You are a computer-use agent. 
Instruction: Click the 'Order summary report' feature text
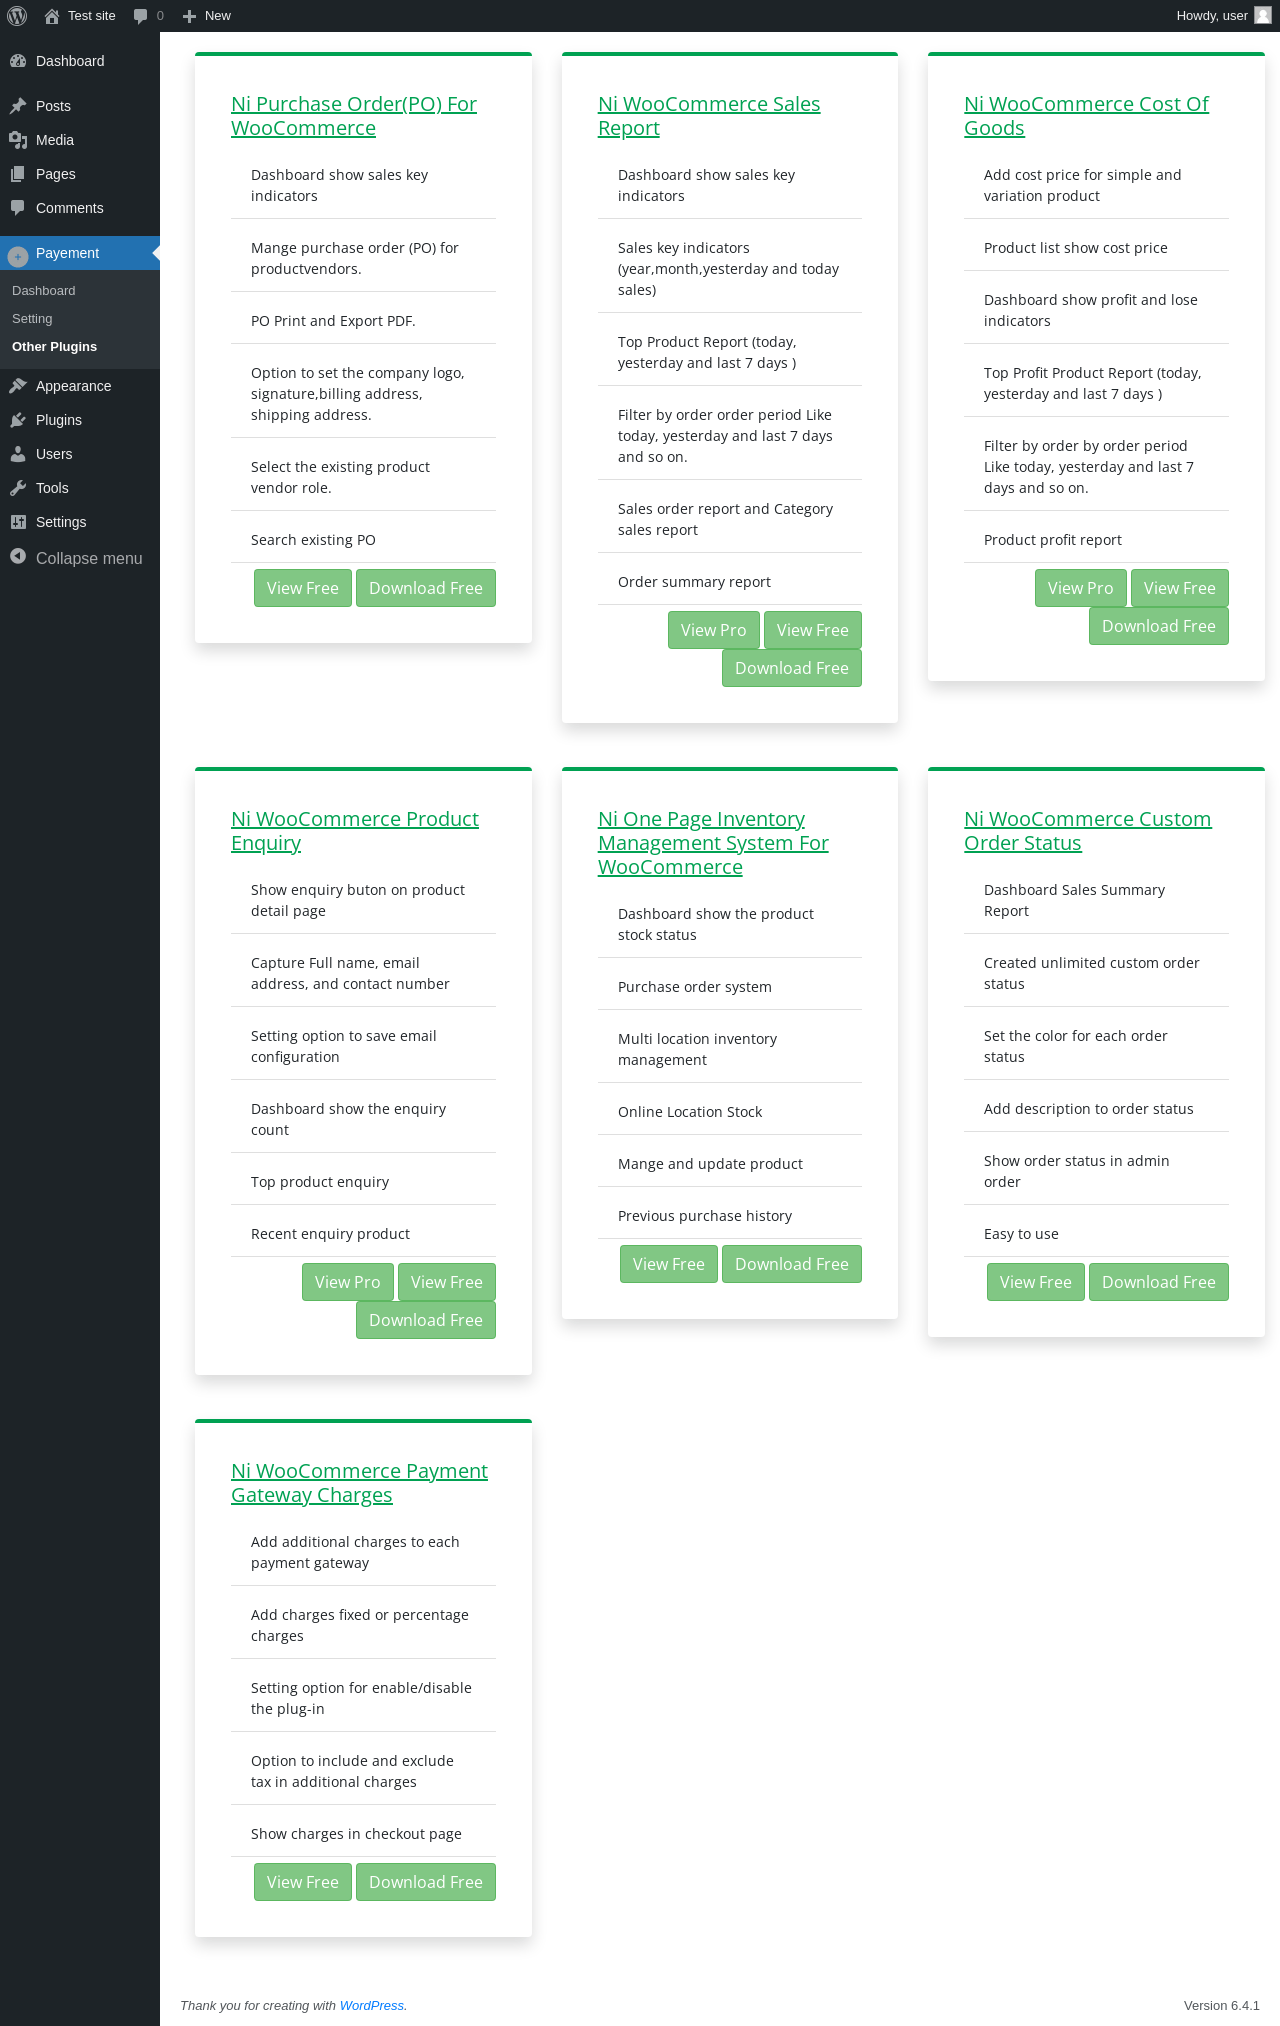tap(694, 582)
